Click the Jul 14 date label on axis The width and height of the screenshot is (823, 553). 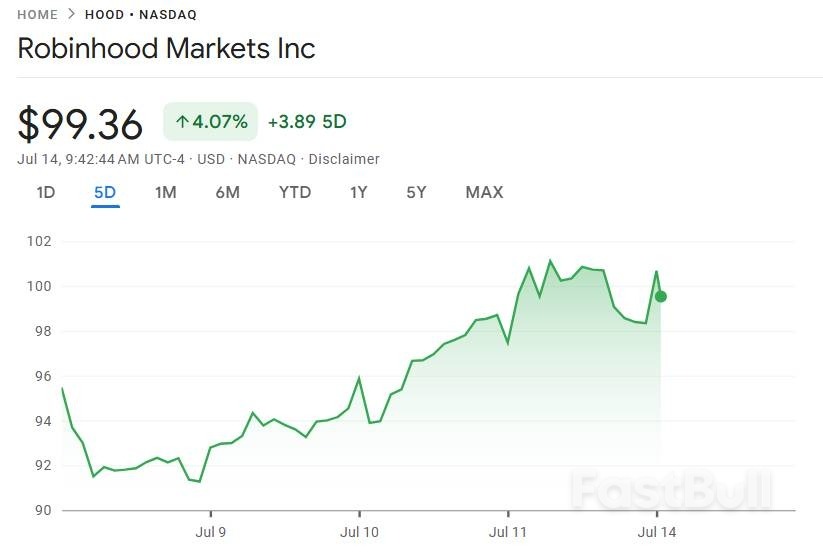657,532
